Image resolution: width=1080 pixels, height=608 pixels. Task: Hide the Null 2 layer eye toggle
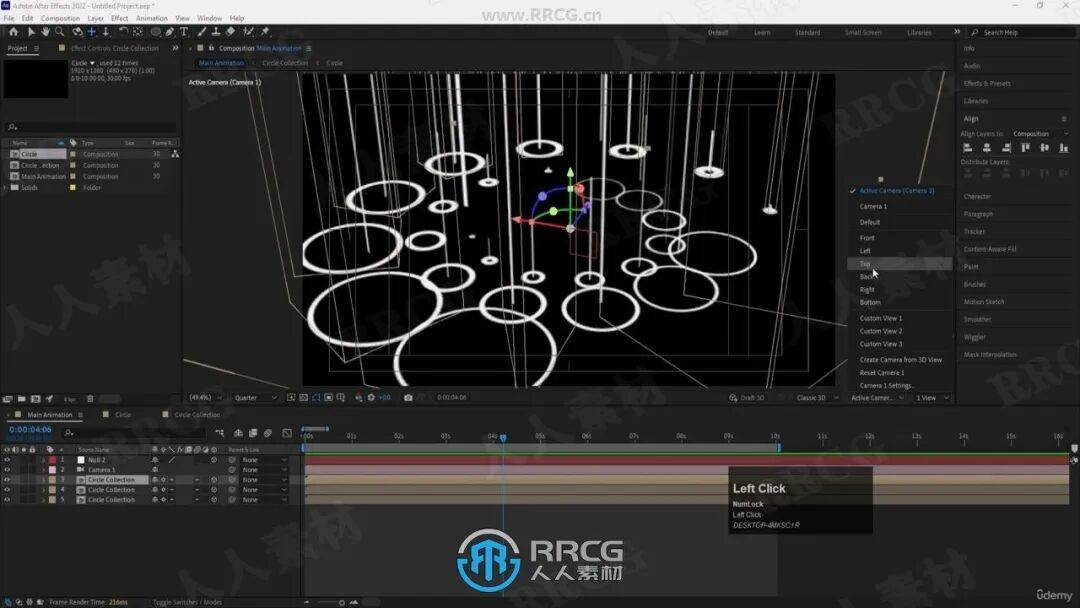pyautogui.click(x=7, y=460)
